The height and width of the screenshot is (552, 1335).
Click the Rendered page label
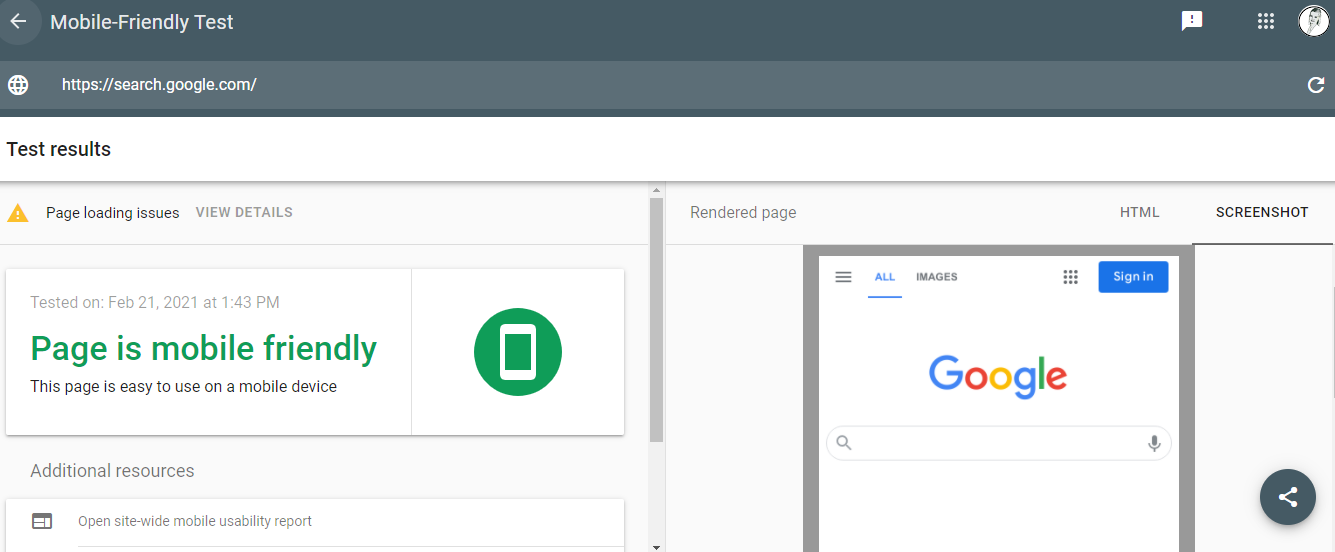coord(743,212)
